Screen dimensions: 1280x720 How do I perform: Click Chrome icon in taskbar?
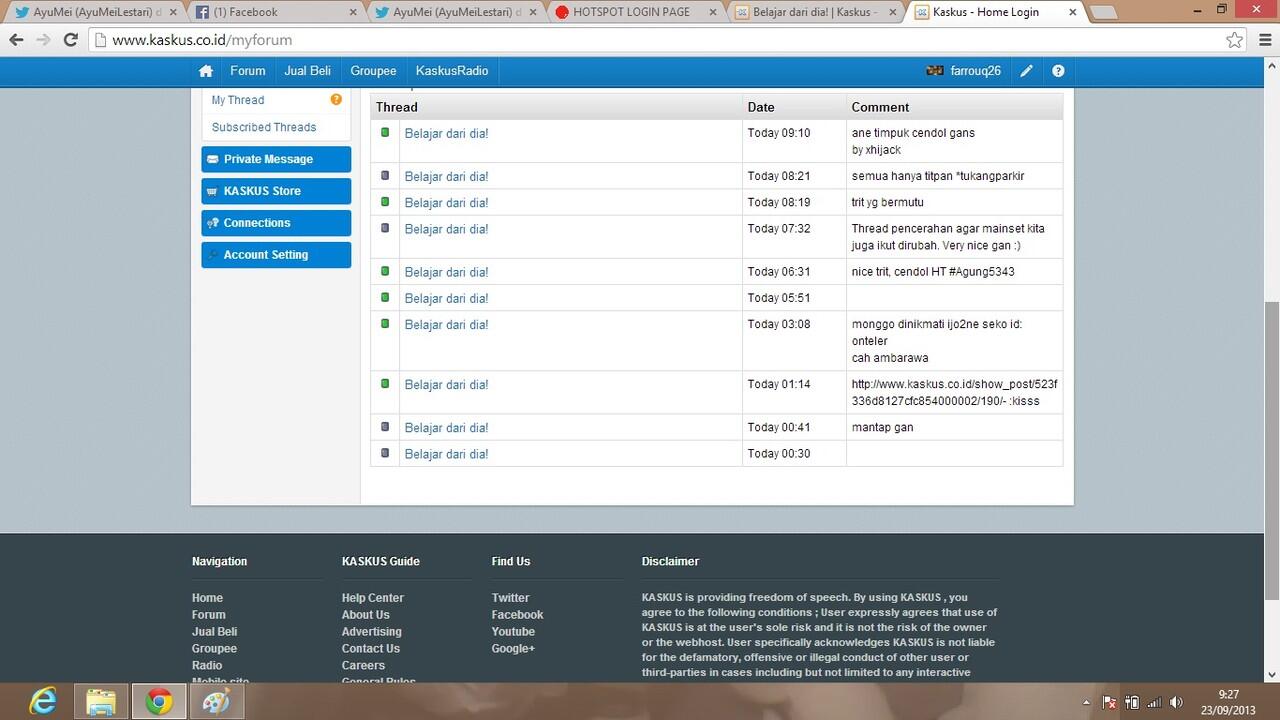(x=159, y=702)
